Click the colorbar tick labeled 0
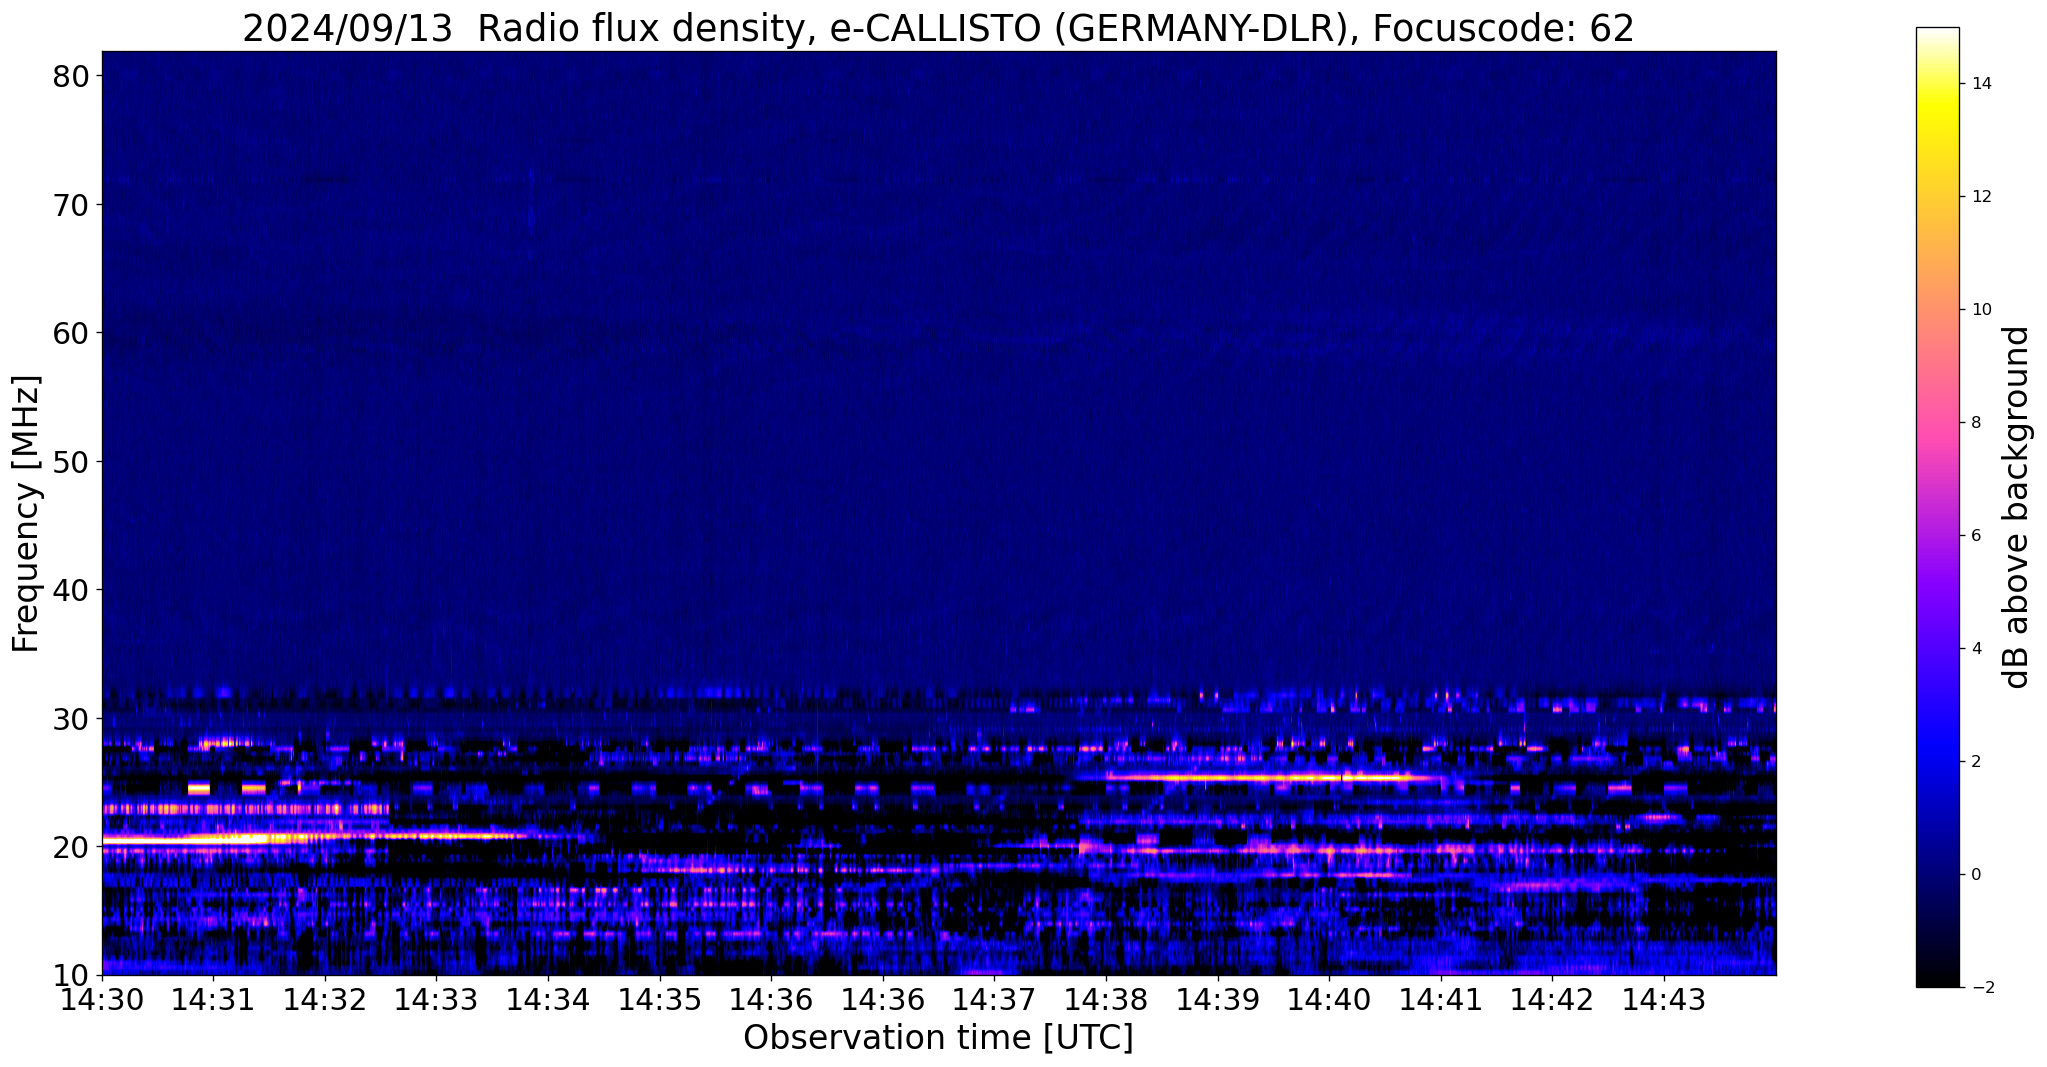This screenshot has width=2047, height=1067. point(1974,875)
